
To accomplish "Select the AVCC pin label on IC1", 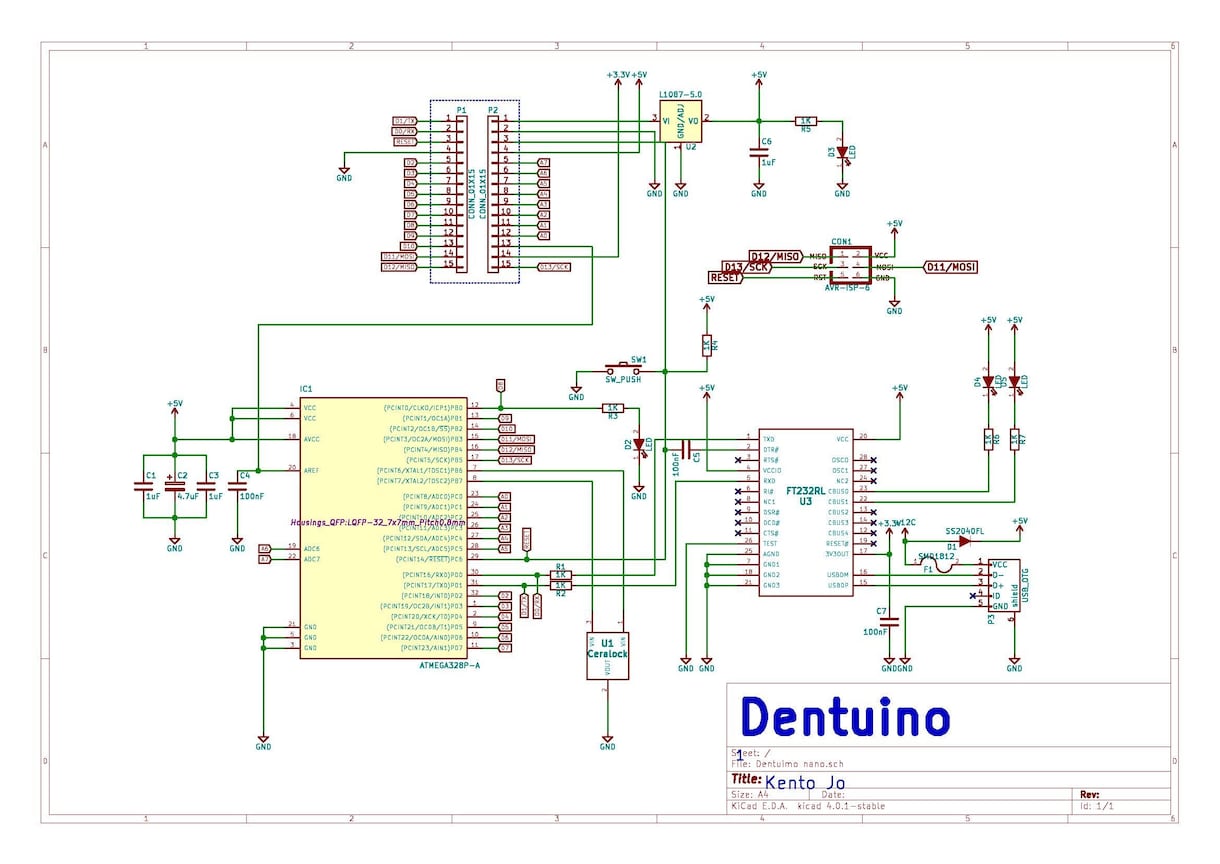I will 313,438.
